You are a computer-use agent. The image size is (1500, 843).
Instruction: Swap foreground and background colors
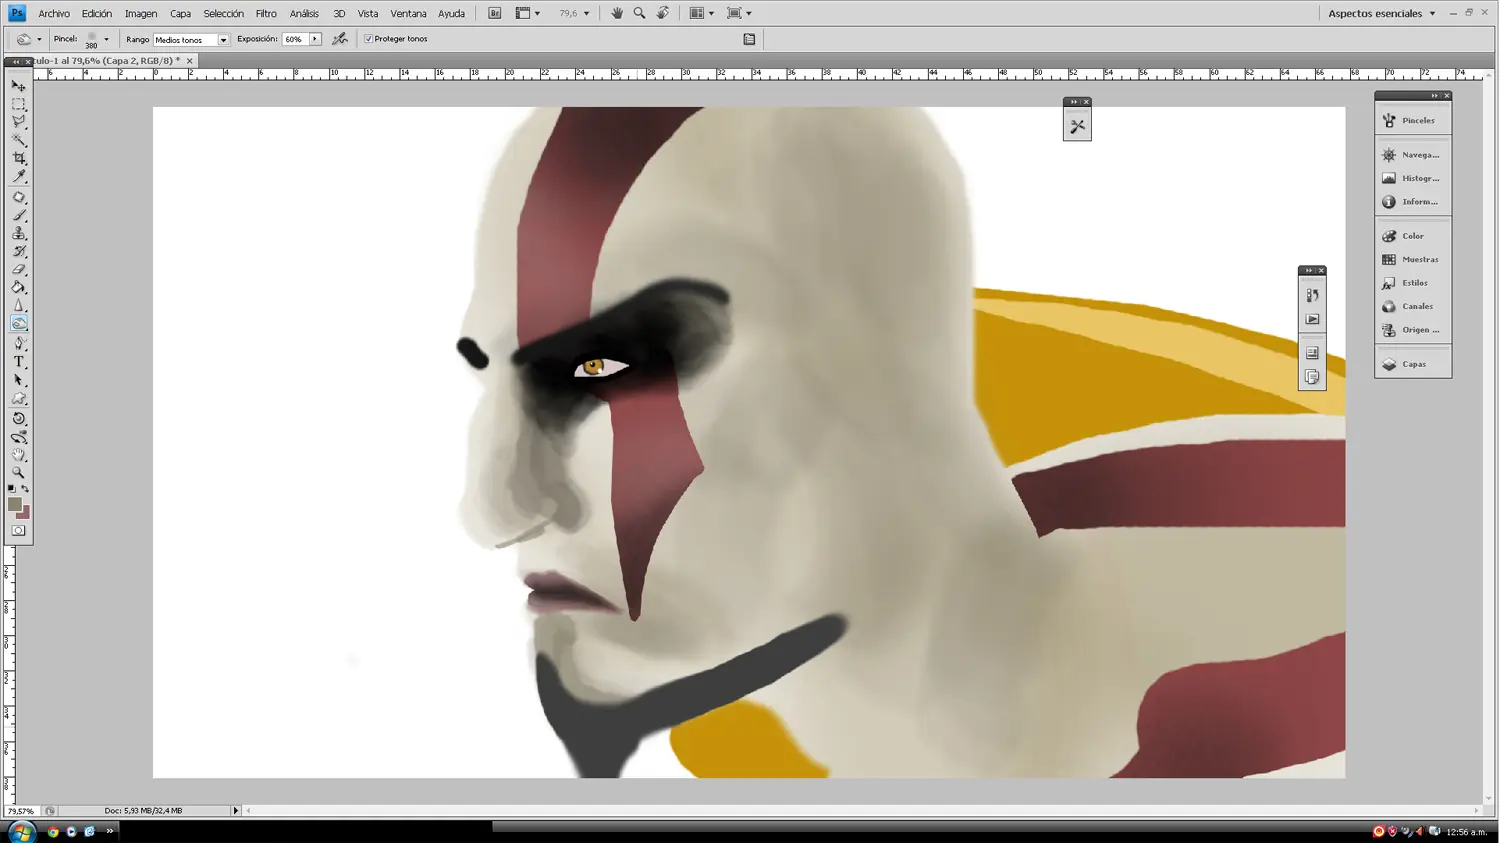pyautogui.click(x=25, y=489)
